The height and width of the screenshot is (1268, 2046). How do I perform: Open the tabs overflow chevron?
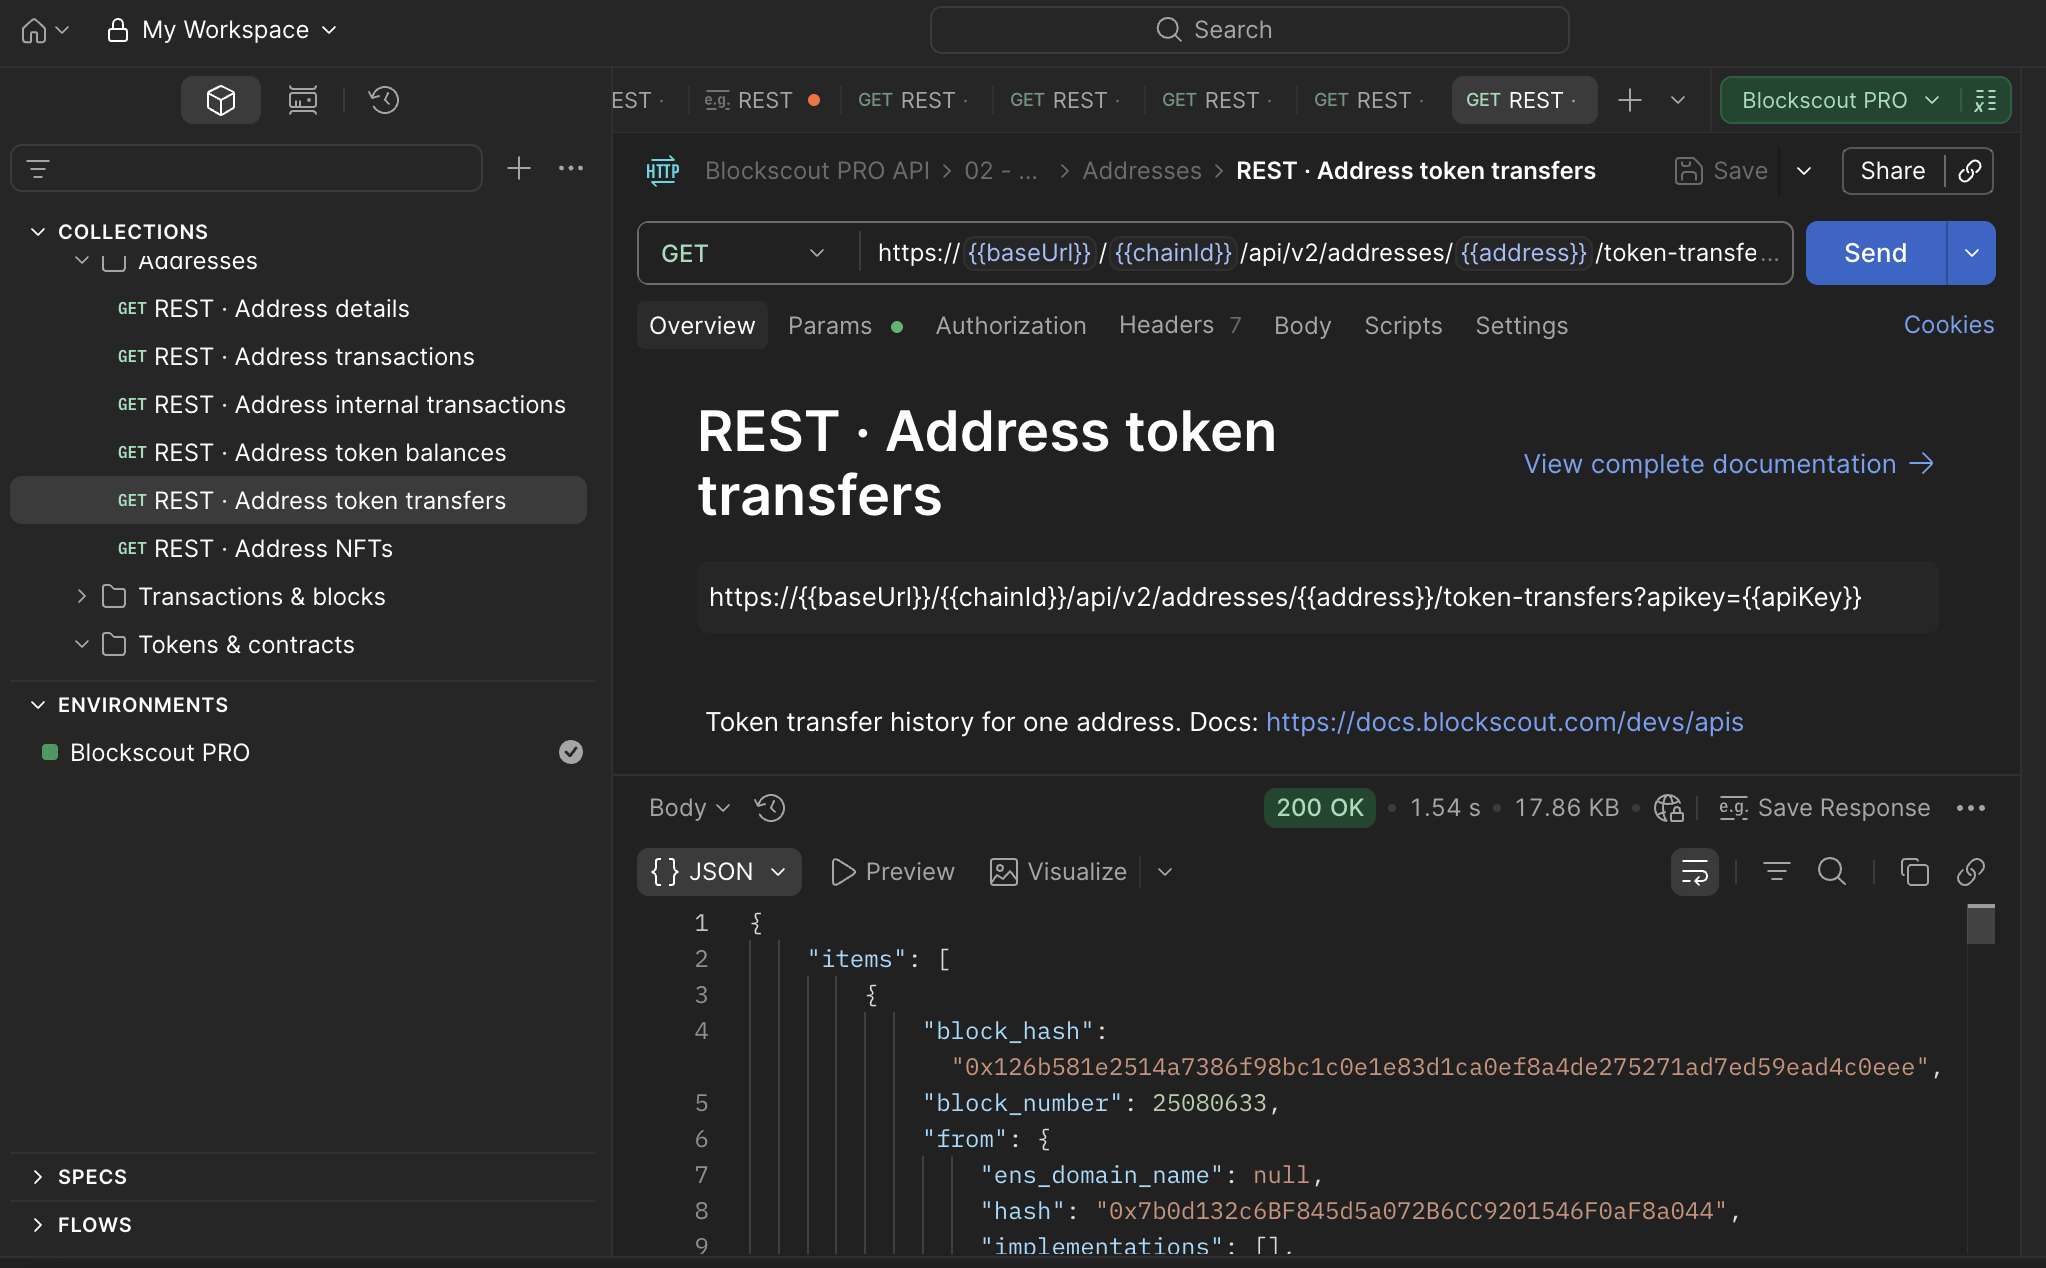pyautogui.click(x=1678, y=100)
